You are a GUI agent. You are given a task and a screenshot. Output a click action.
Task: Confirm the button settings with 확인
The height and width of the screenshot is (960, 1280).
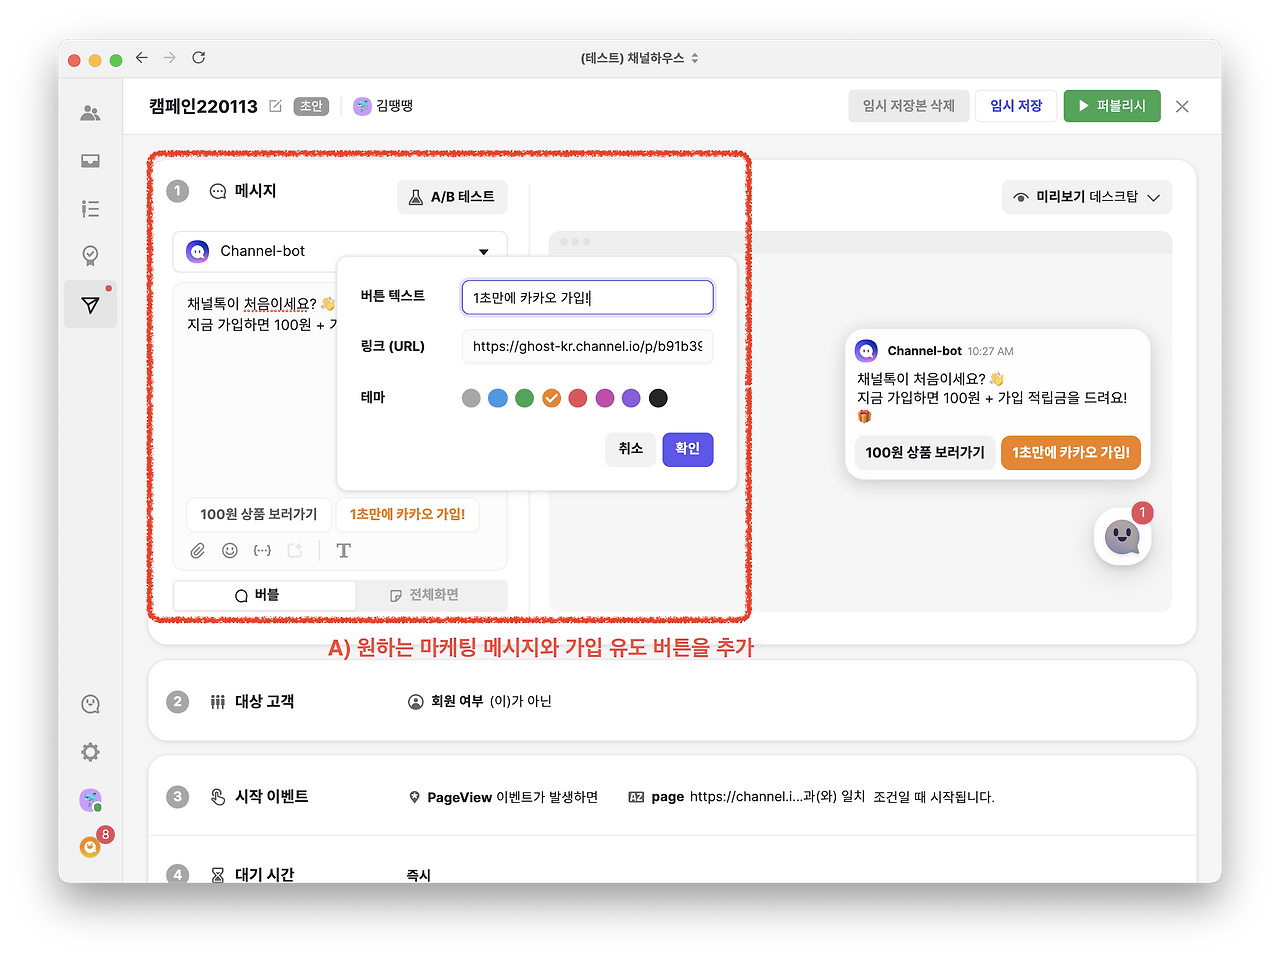pyautogui.click(x=688, y=449)
